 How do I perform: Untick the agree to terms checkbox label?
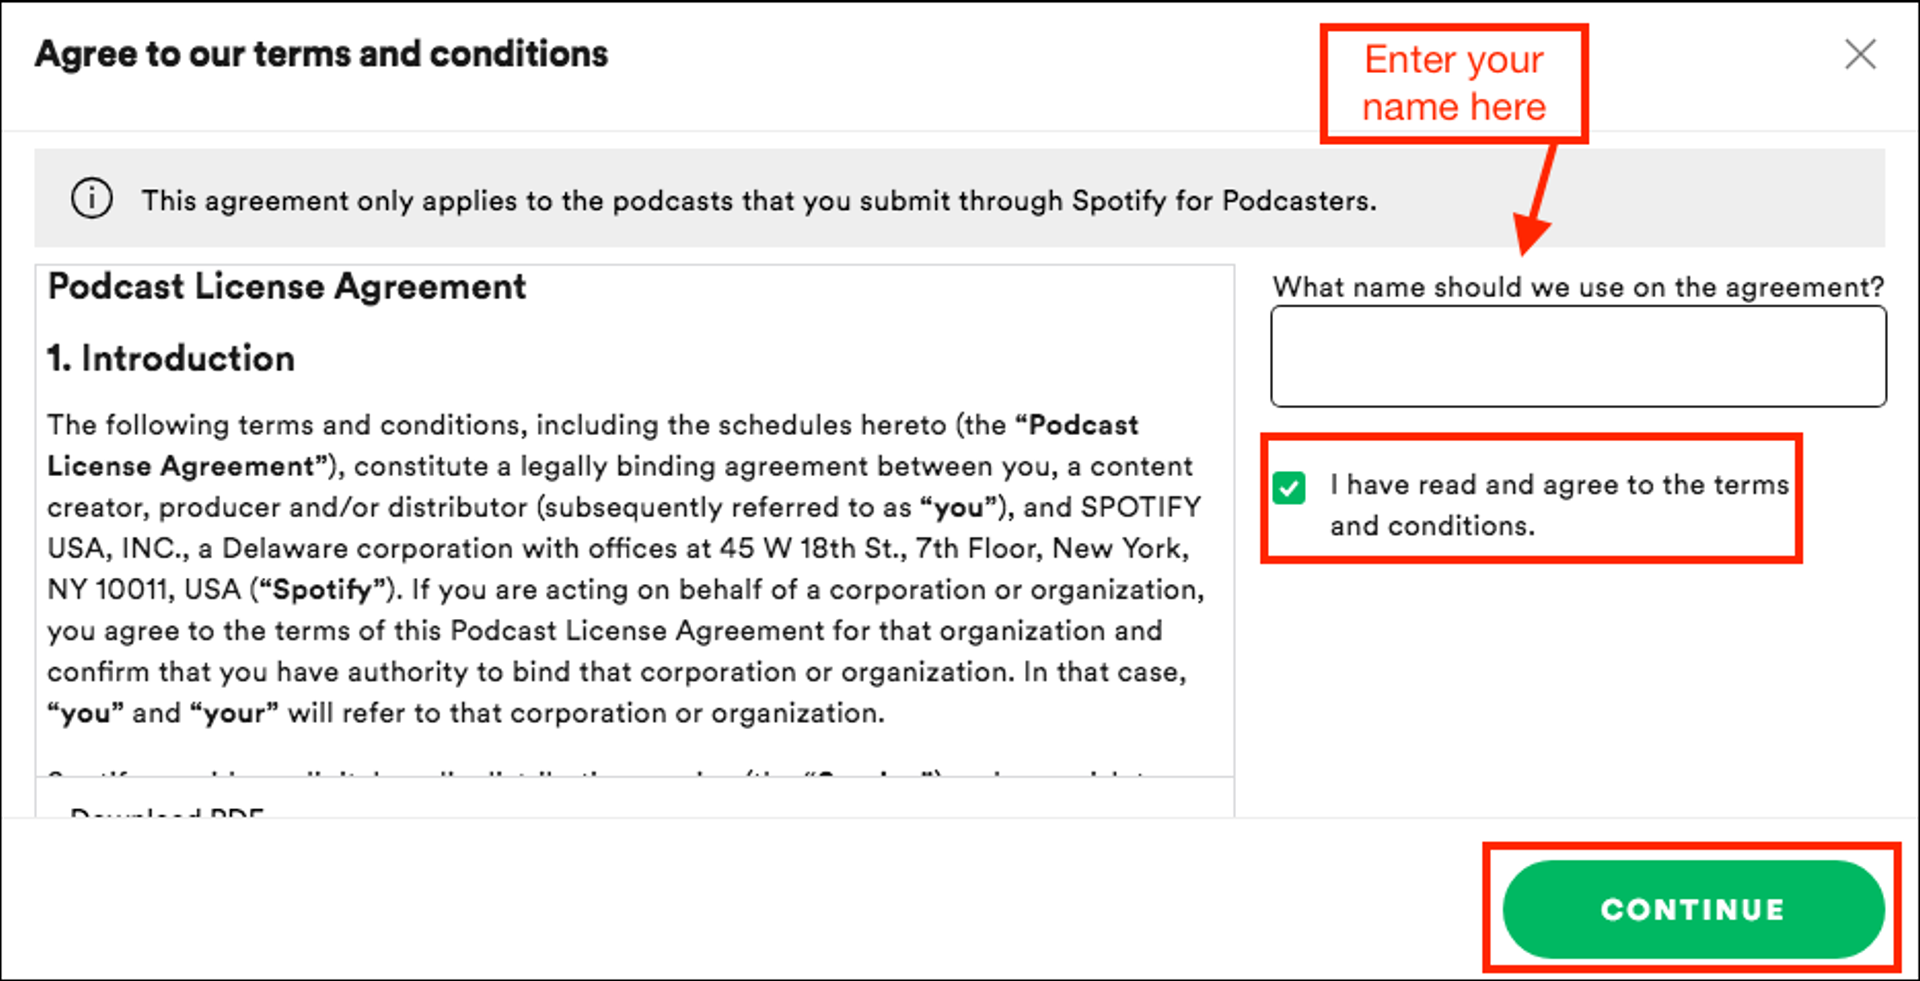click(1559, 505)
